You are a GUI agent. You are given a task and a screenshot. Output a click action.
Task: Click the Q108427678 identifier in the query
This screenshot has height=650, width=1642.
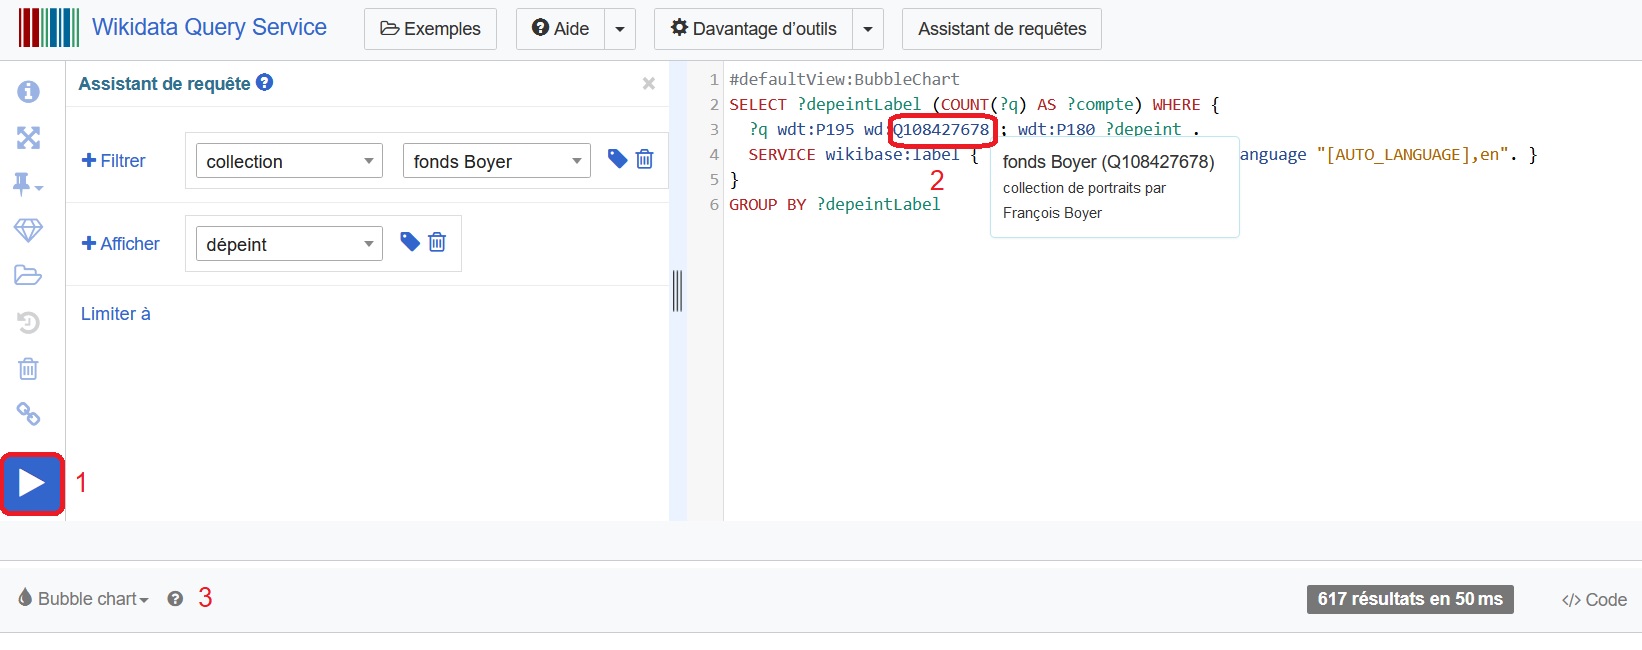click(941, 129)
